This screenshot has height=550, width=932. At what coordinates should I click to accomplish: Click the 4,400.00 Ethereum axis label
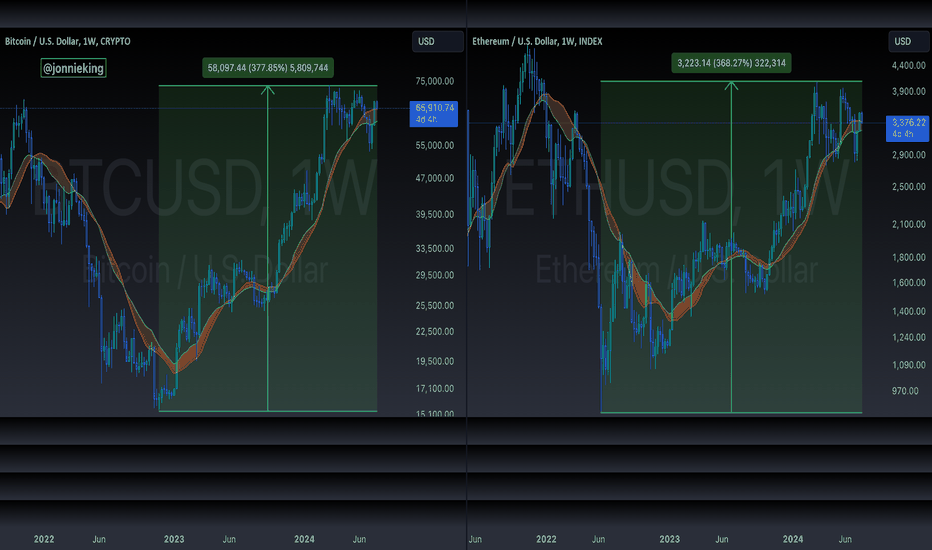pos(909,65)
